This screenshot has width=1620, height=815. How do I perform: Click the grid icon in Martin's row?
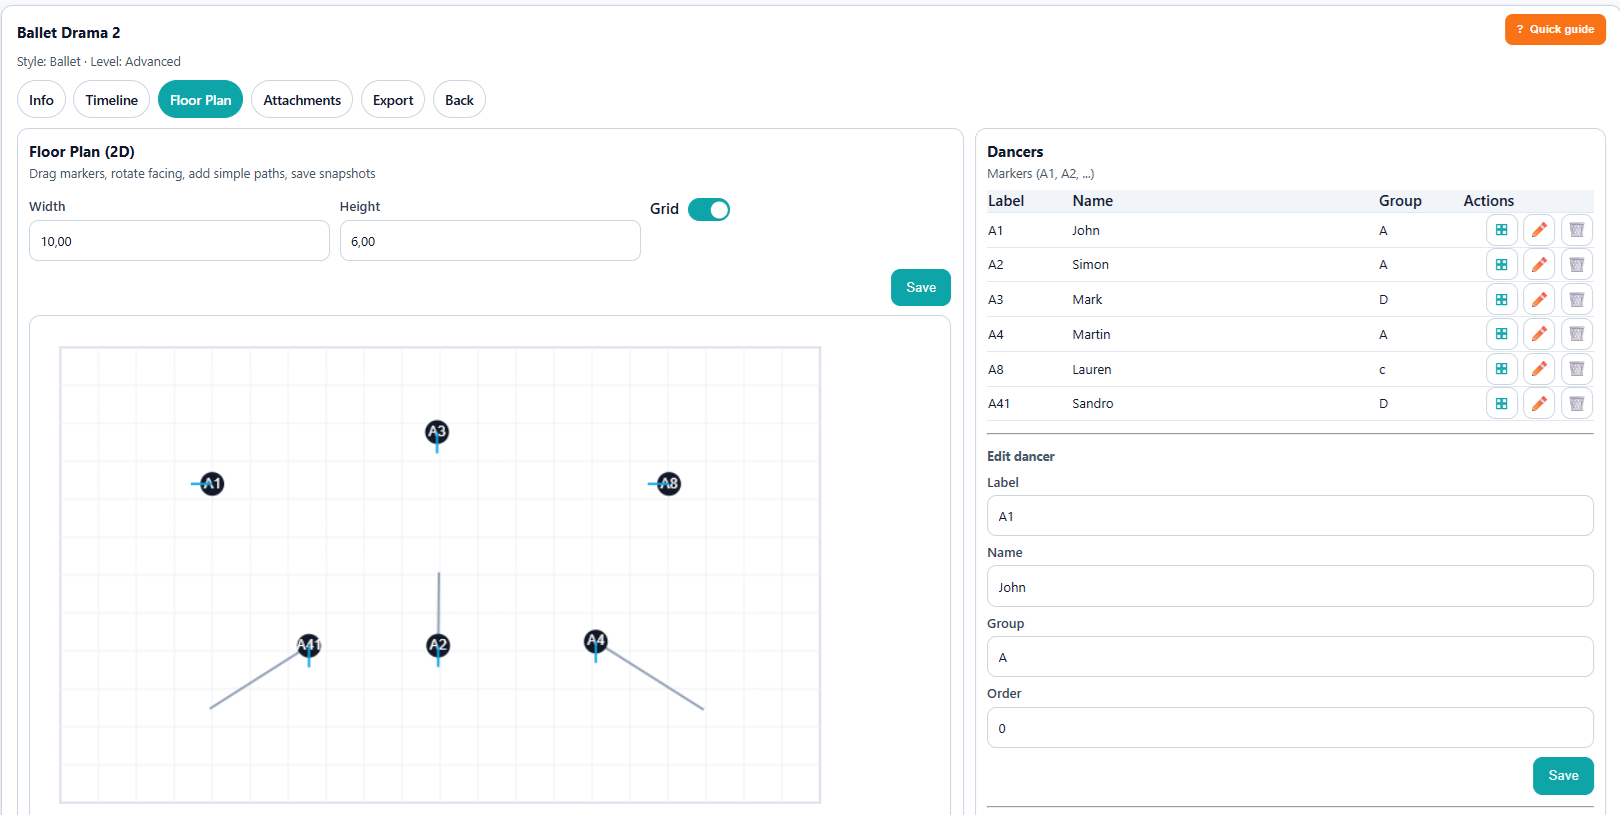coord(1501,334)
